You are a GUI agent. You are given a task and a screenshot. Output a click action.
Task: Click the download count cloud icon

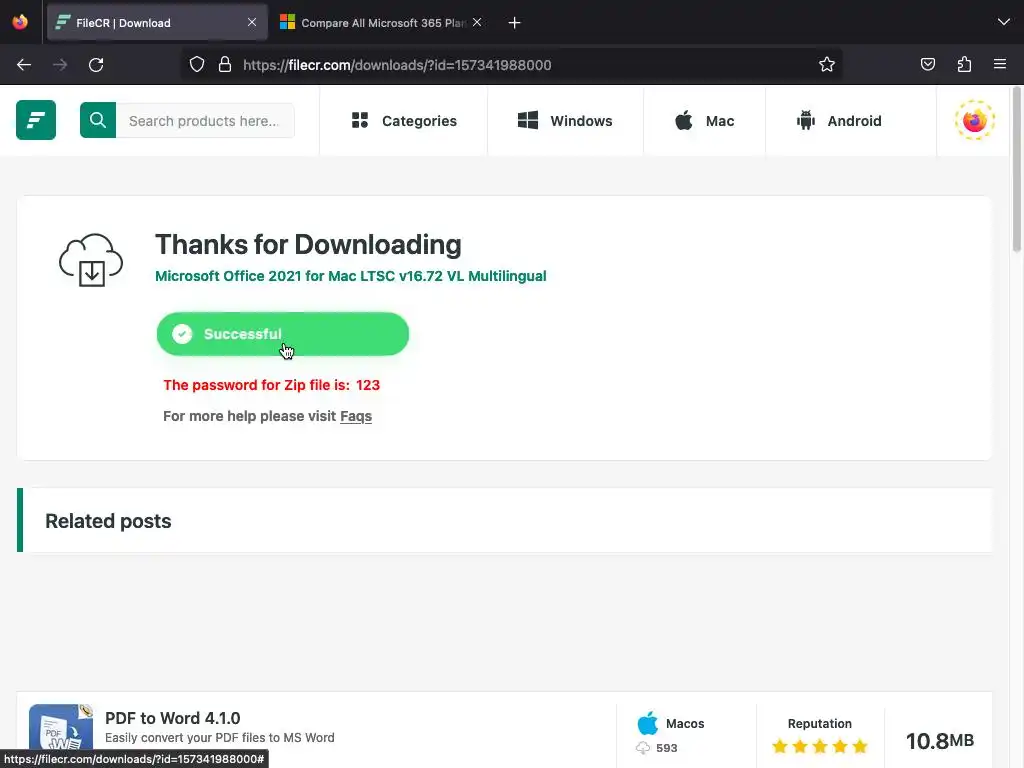[643, 748]
